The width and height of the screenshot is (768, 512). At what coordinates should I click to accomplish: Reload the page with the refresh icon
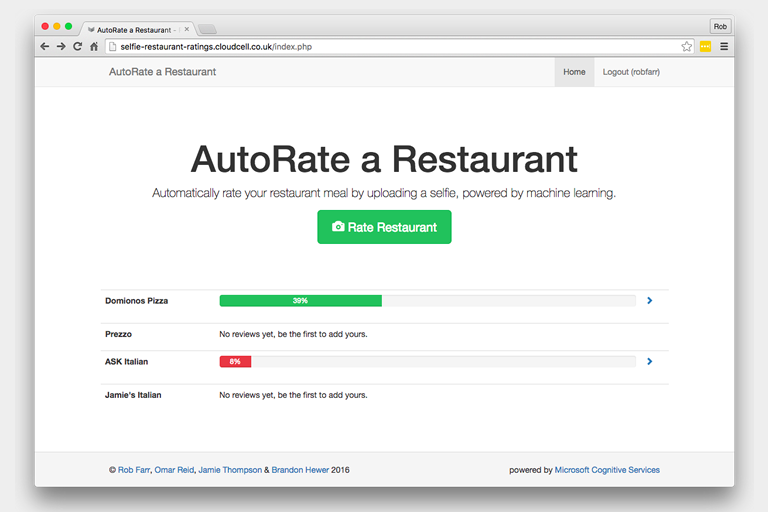[77, 47]
